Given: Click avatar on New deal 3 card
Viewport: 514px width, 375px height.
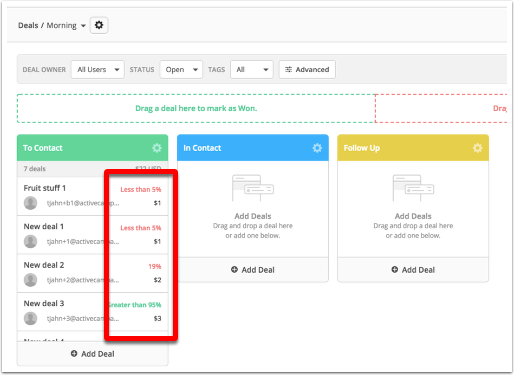Looking at the screenshot, I should click(30, 318).
